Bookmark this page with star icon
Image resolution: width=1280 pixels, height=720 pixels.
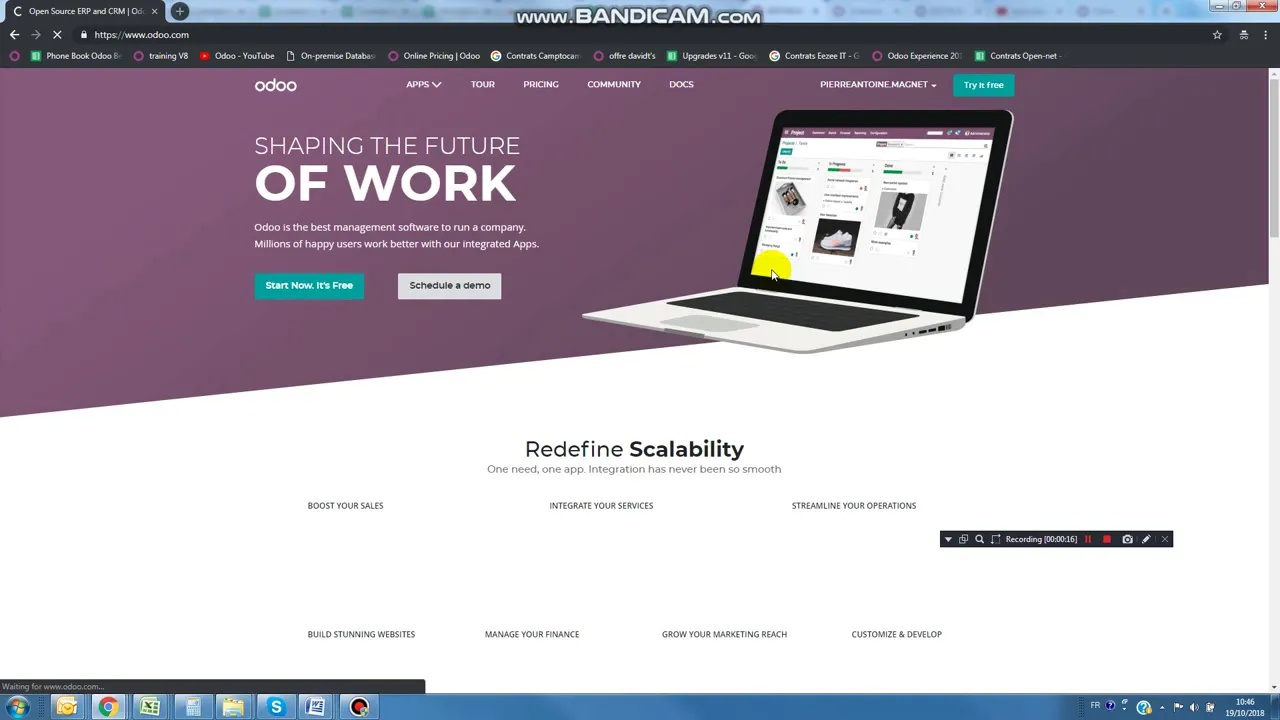(1217, 34)
